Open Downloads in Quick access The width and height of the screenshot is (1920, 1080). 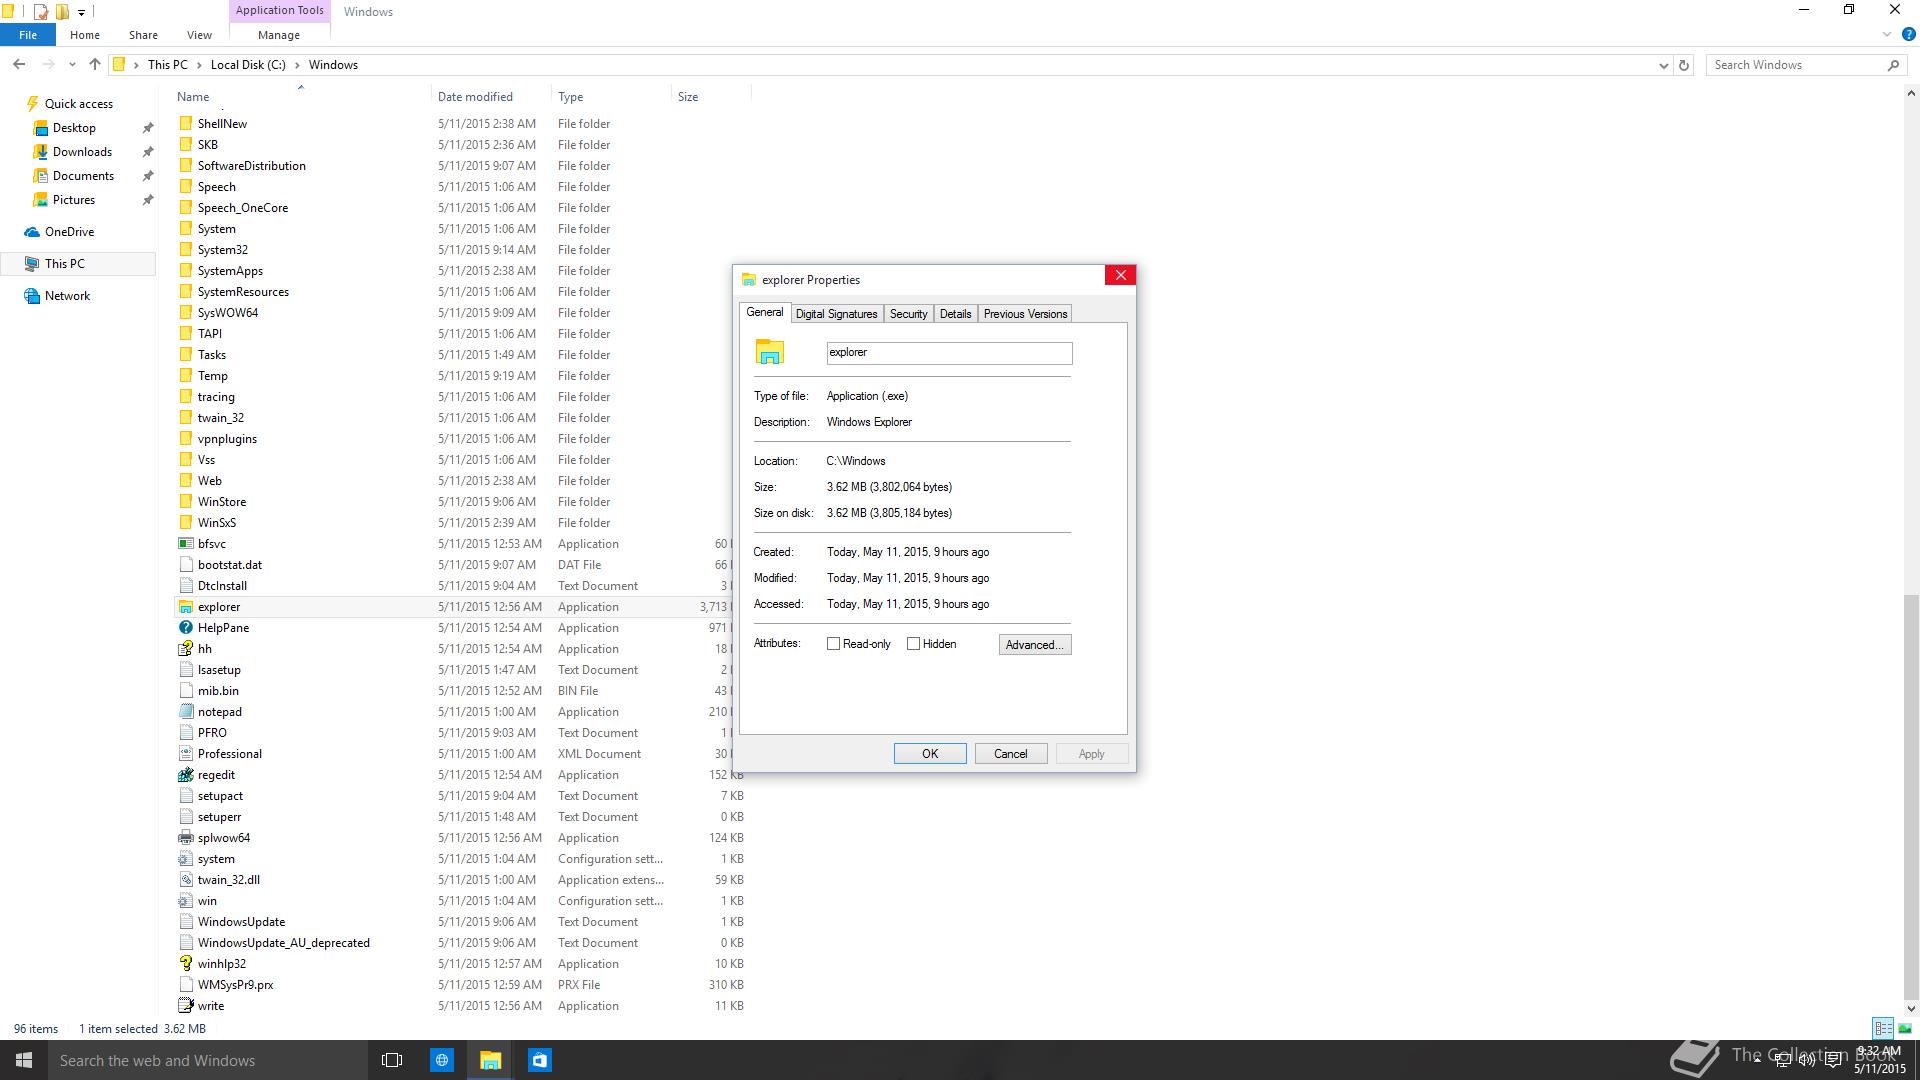coord(82,152)
